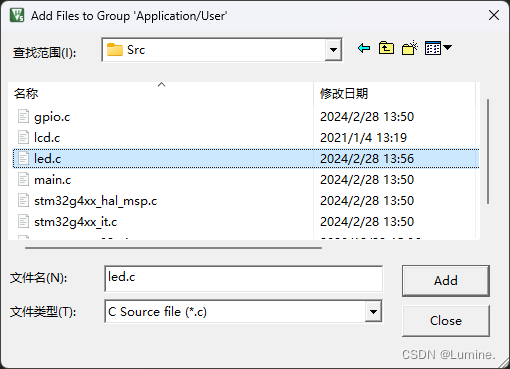Click the Add button

tap(446, 281)
